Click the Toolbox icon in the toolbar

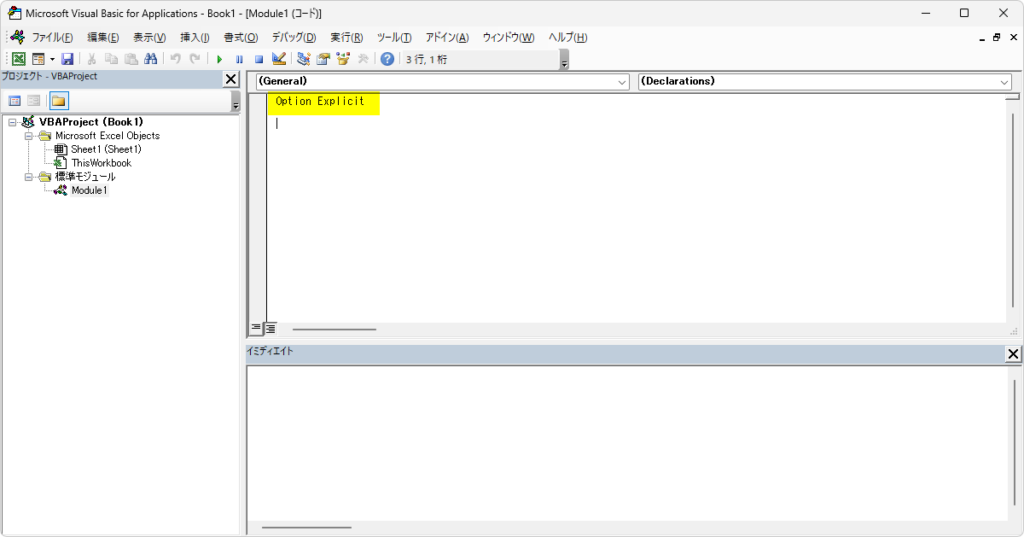363,59
